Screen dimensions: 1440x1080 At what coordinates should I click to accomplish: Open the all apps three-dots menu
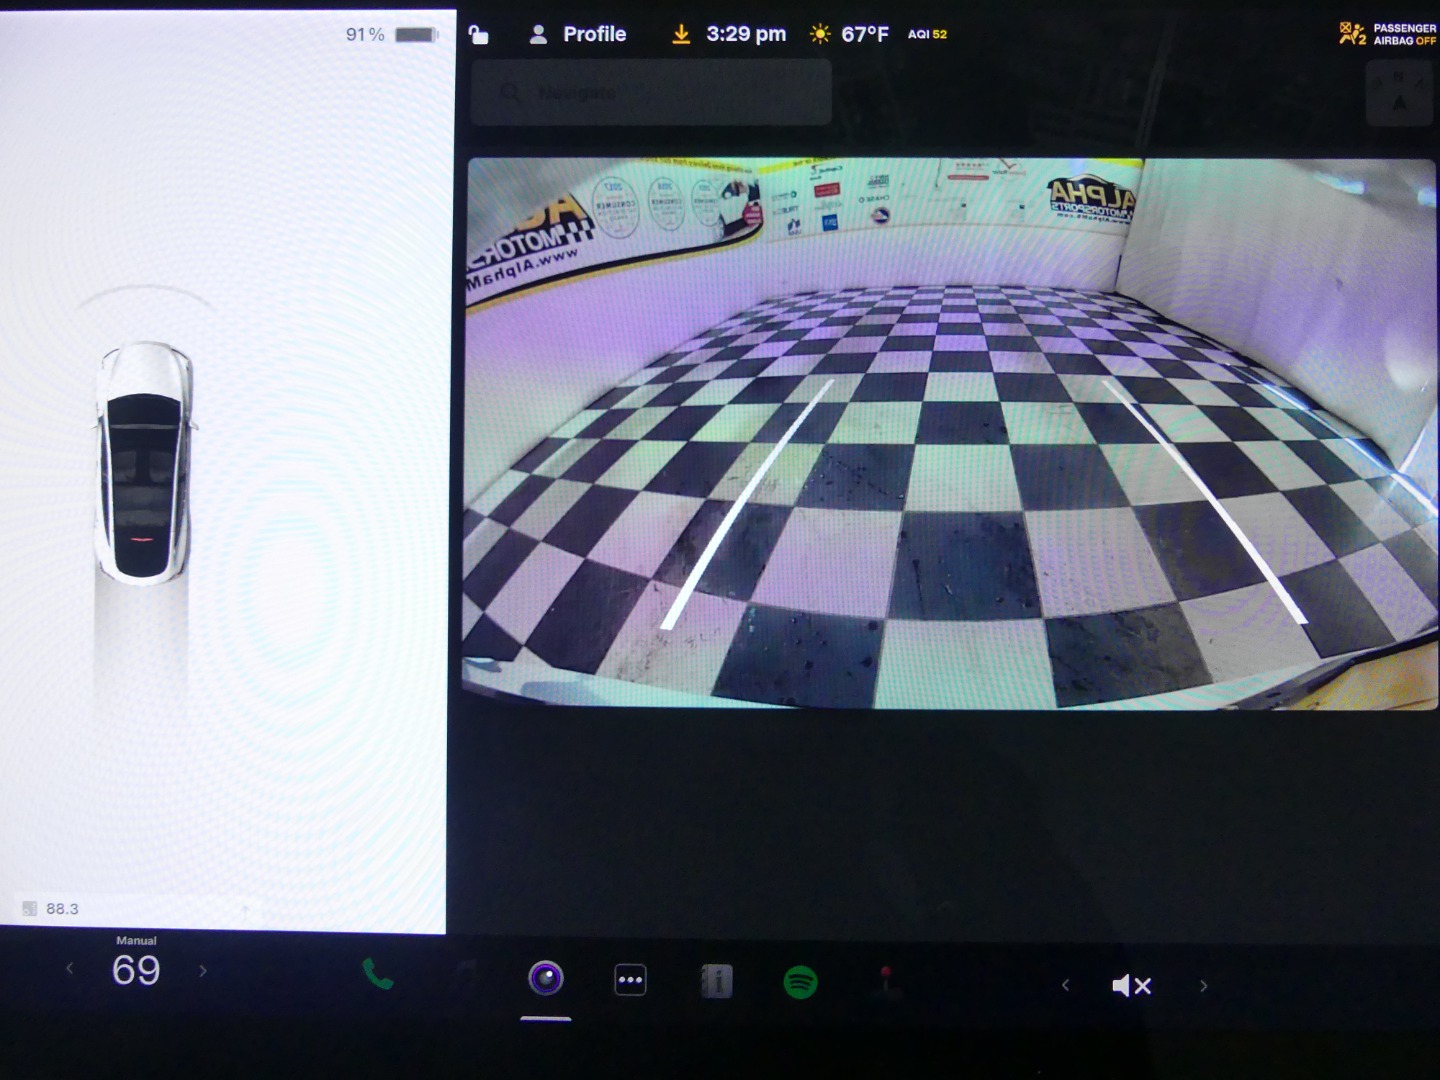(x=630, y=980)
